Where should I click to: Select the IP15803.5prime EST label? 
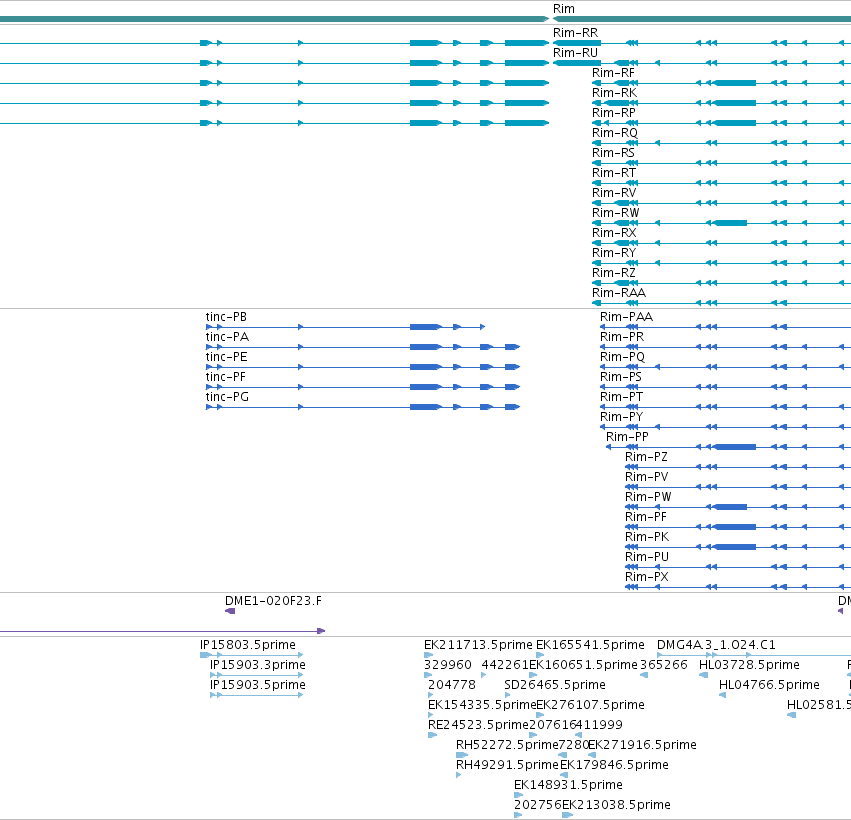point(247,645)
